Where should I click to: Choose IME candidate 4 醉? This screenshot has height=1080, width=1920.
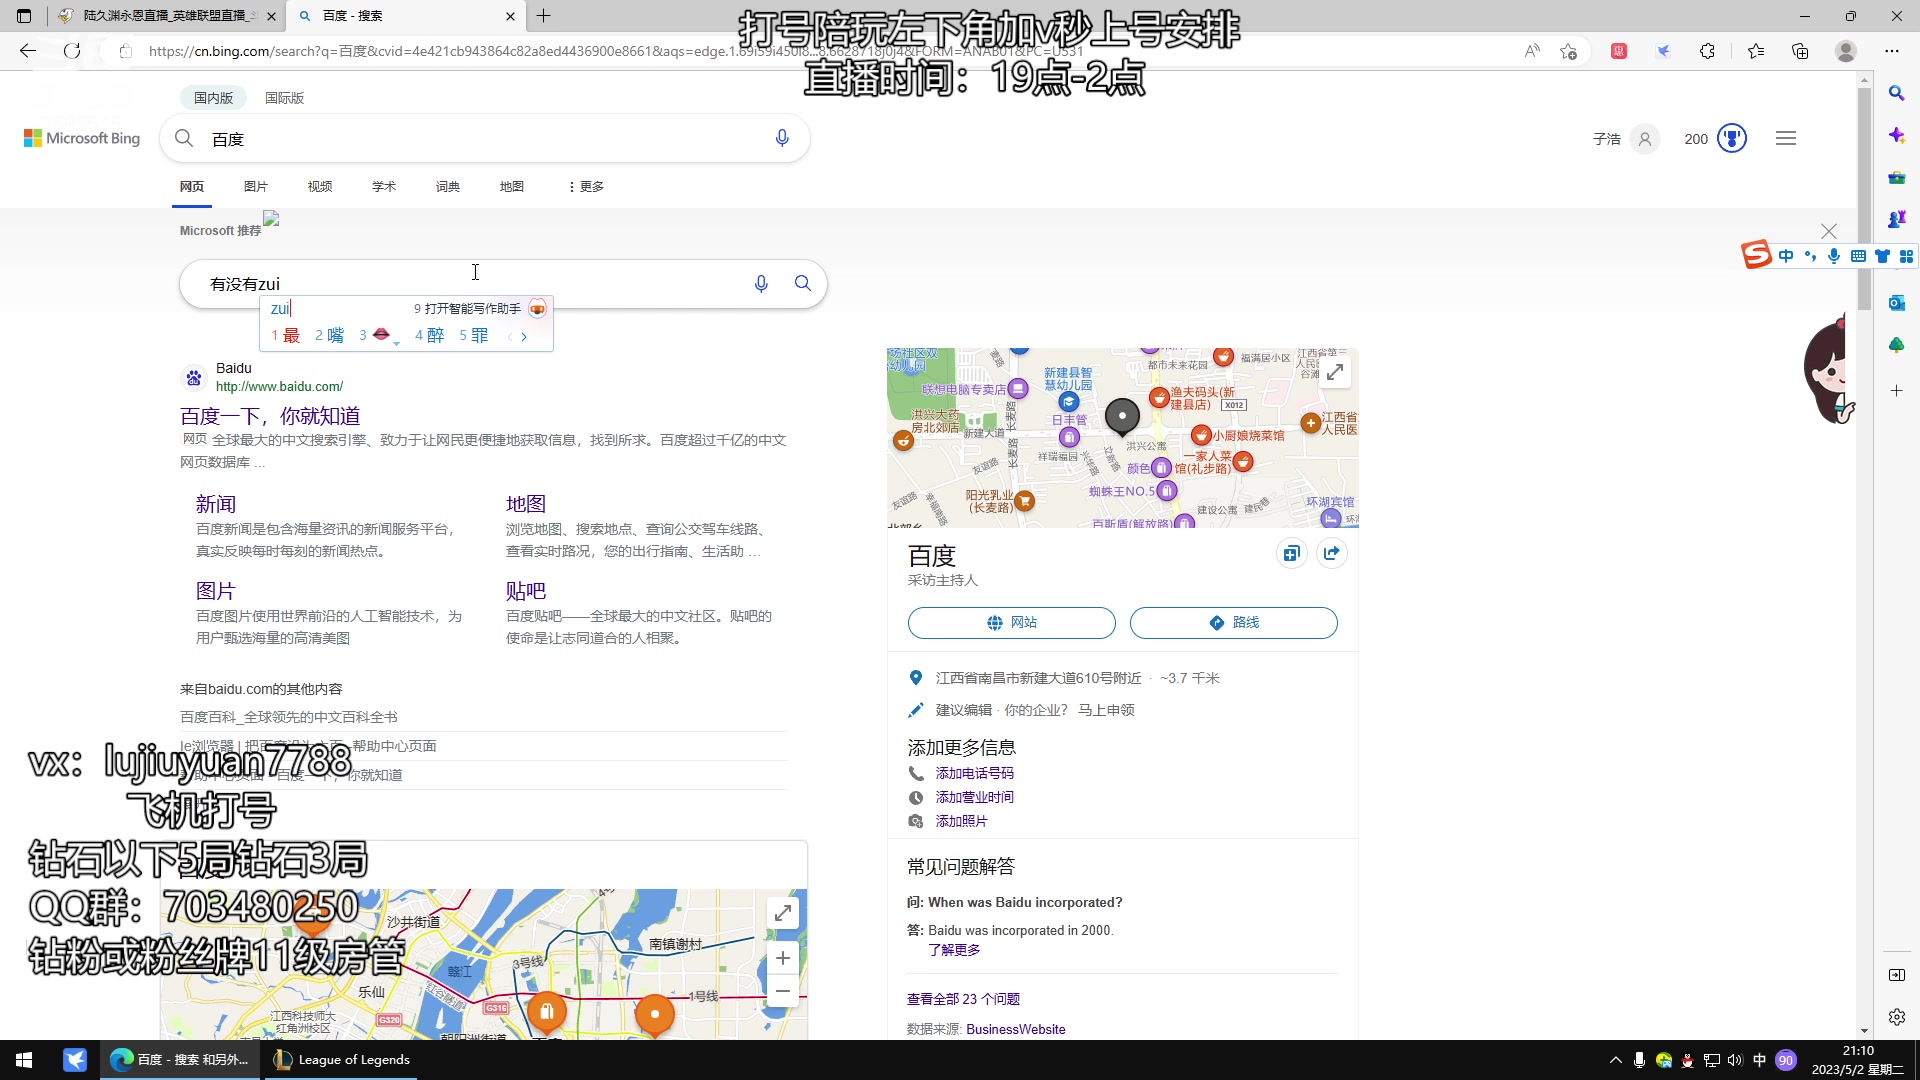coord(430,336)
